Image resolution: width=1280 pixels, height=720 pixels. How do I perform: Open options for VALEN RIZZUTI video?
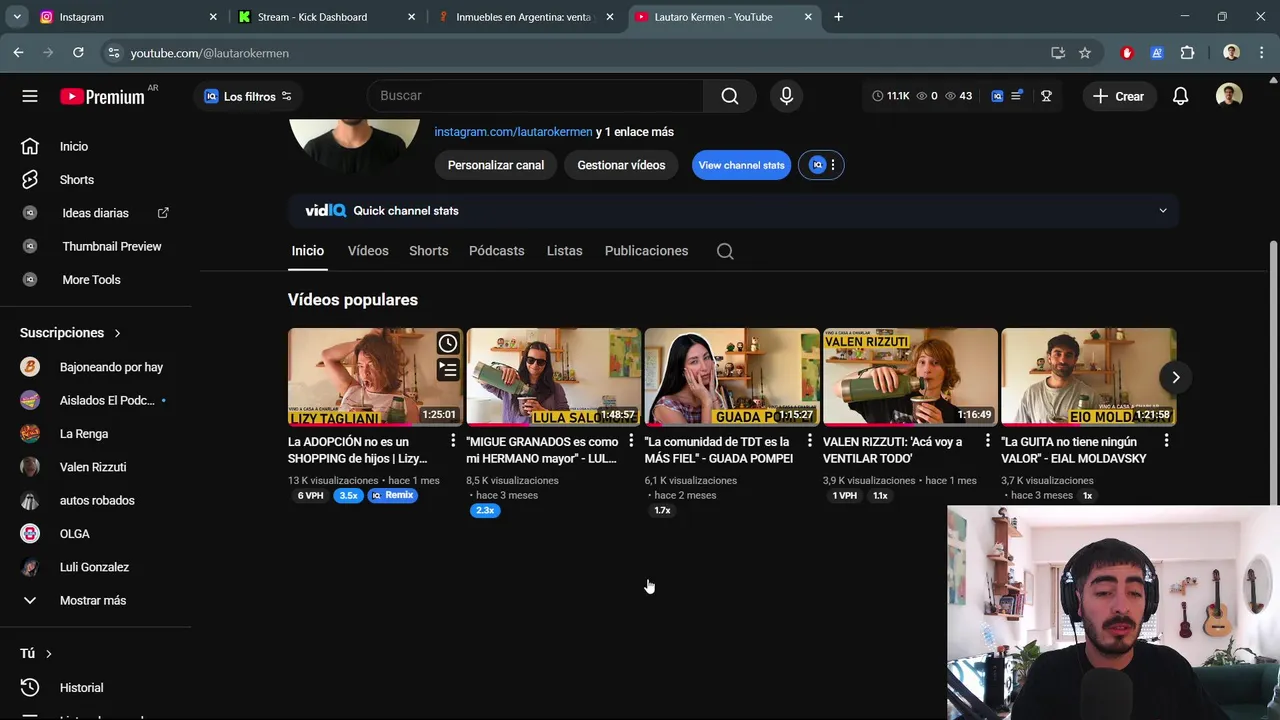988,441
